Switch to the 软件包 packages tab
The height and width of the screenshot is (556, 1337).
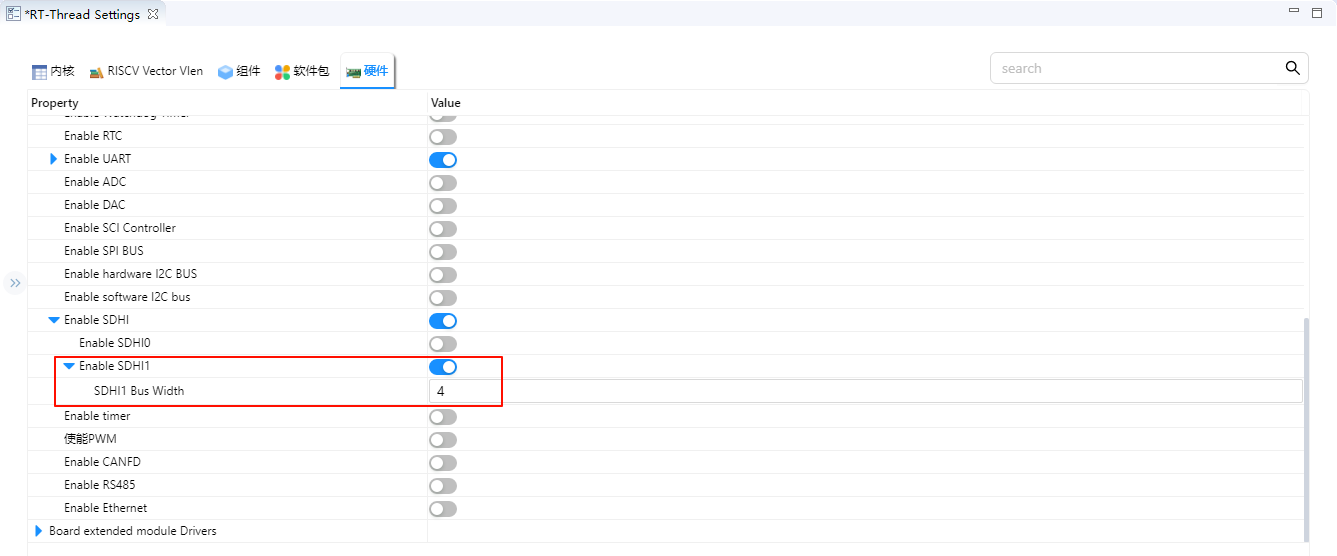pos(302,71)
